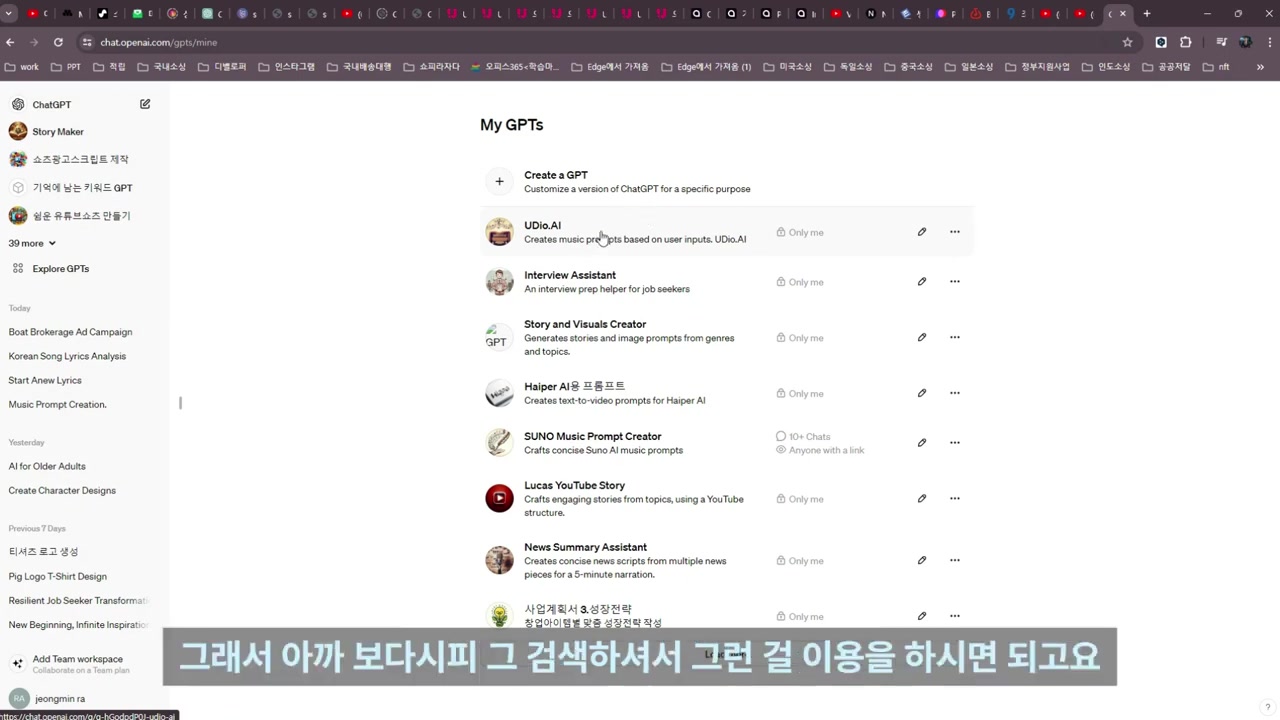The width and height of the screenshot is (1280, 720).
Task: Click the Create a GPT plus icon
Action: (499, 181)
